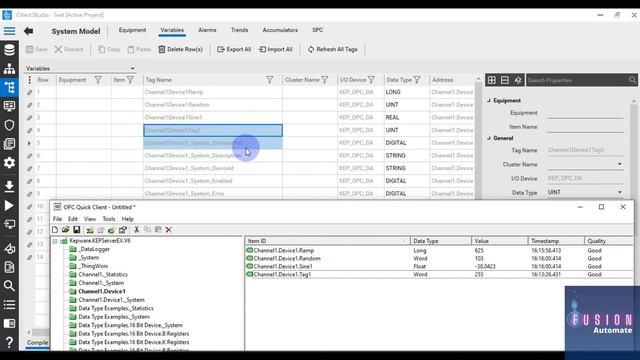Open the Search magnifier icon in sidebar
The width and height of the screenshot is (640, 360).
click(x=9, y=286)
